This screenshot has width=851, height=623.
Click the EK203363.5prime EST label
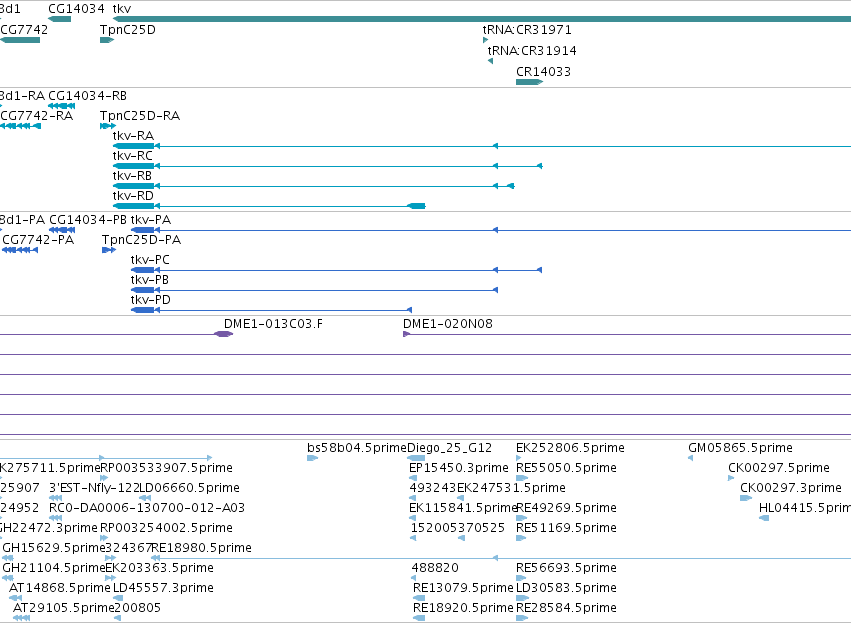tap(160, 568)
